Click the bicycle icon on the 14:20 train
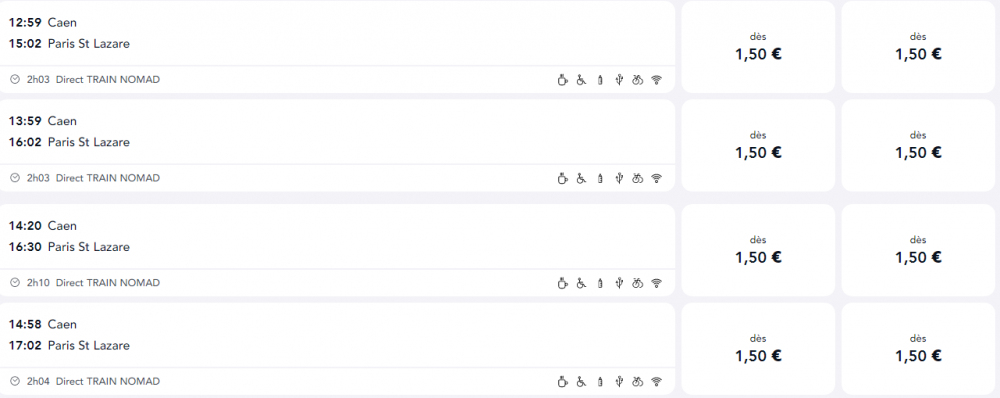 point(637,283)
